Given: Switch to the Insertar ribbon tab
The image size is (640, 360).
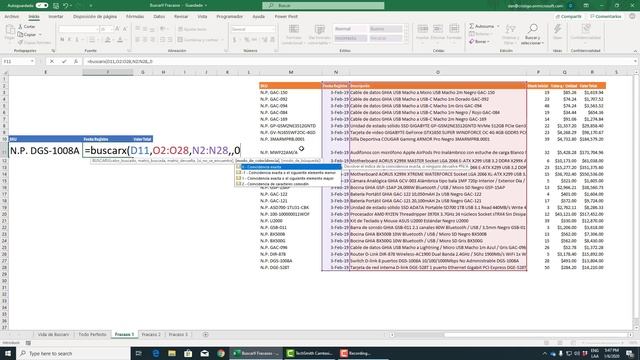Looking at the screenshot, I should coord(56,17).
